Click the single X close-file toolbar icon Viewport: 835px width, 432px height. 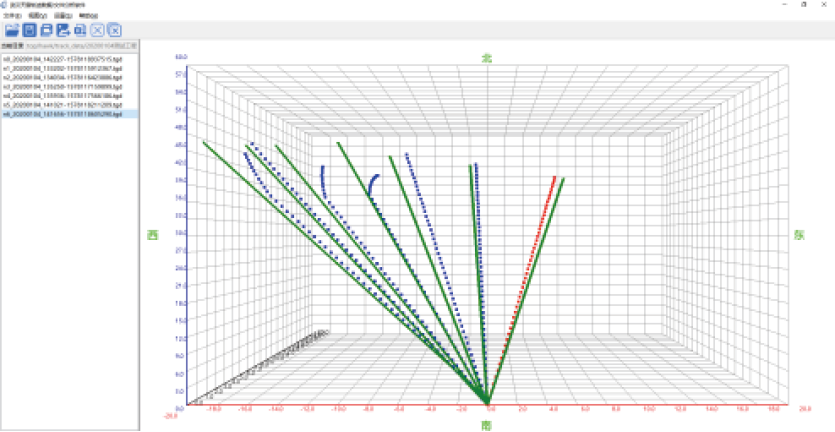pyautogui.click(x=98, y=30)
